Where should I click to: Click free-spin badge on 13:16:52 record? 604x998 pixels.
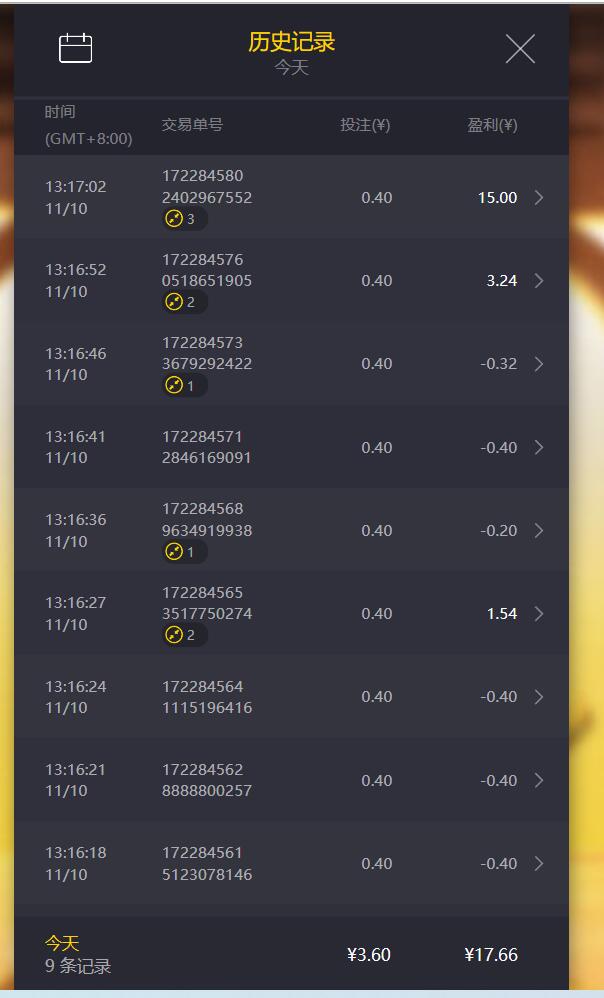coord(184,302)
